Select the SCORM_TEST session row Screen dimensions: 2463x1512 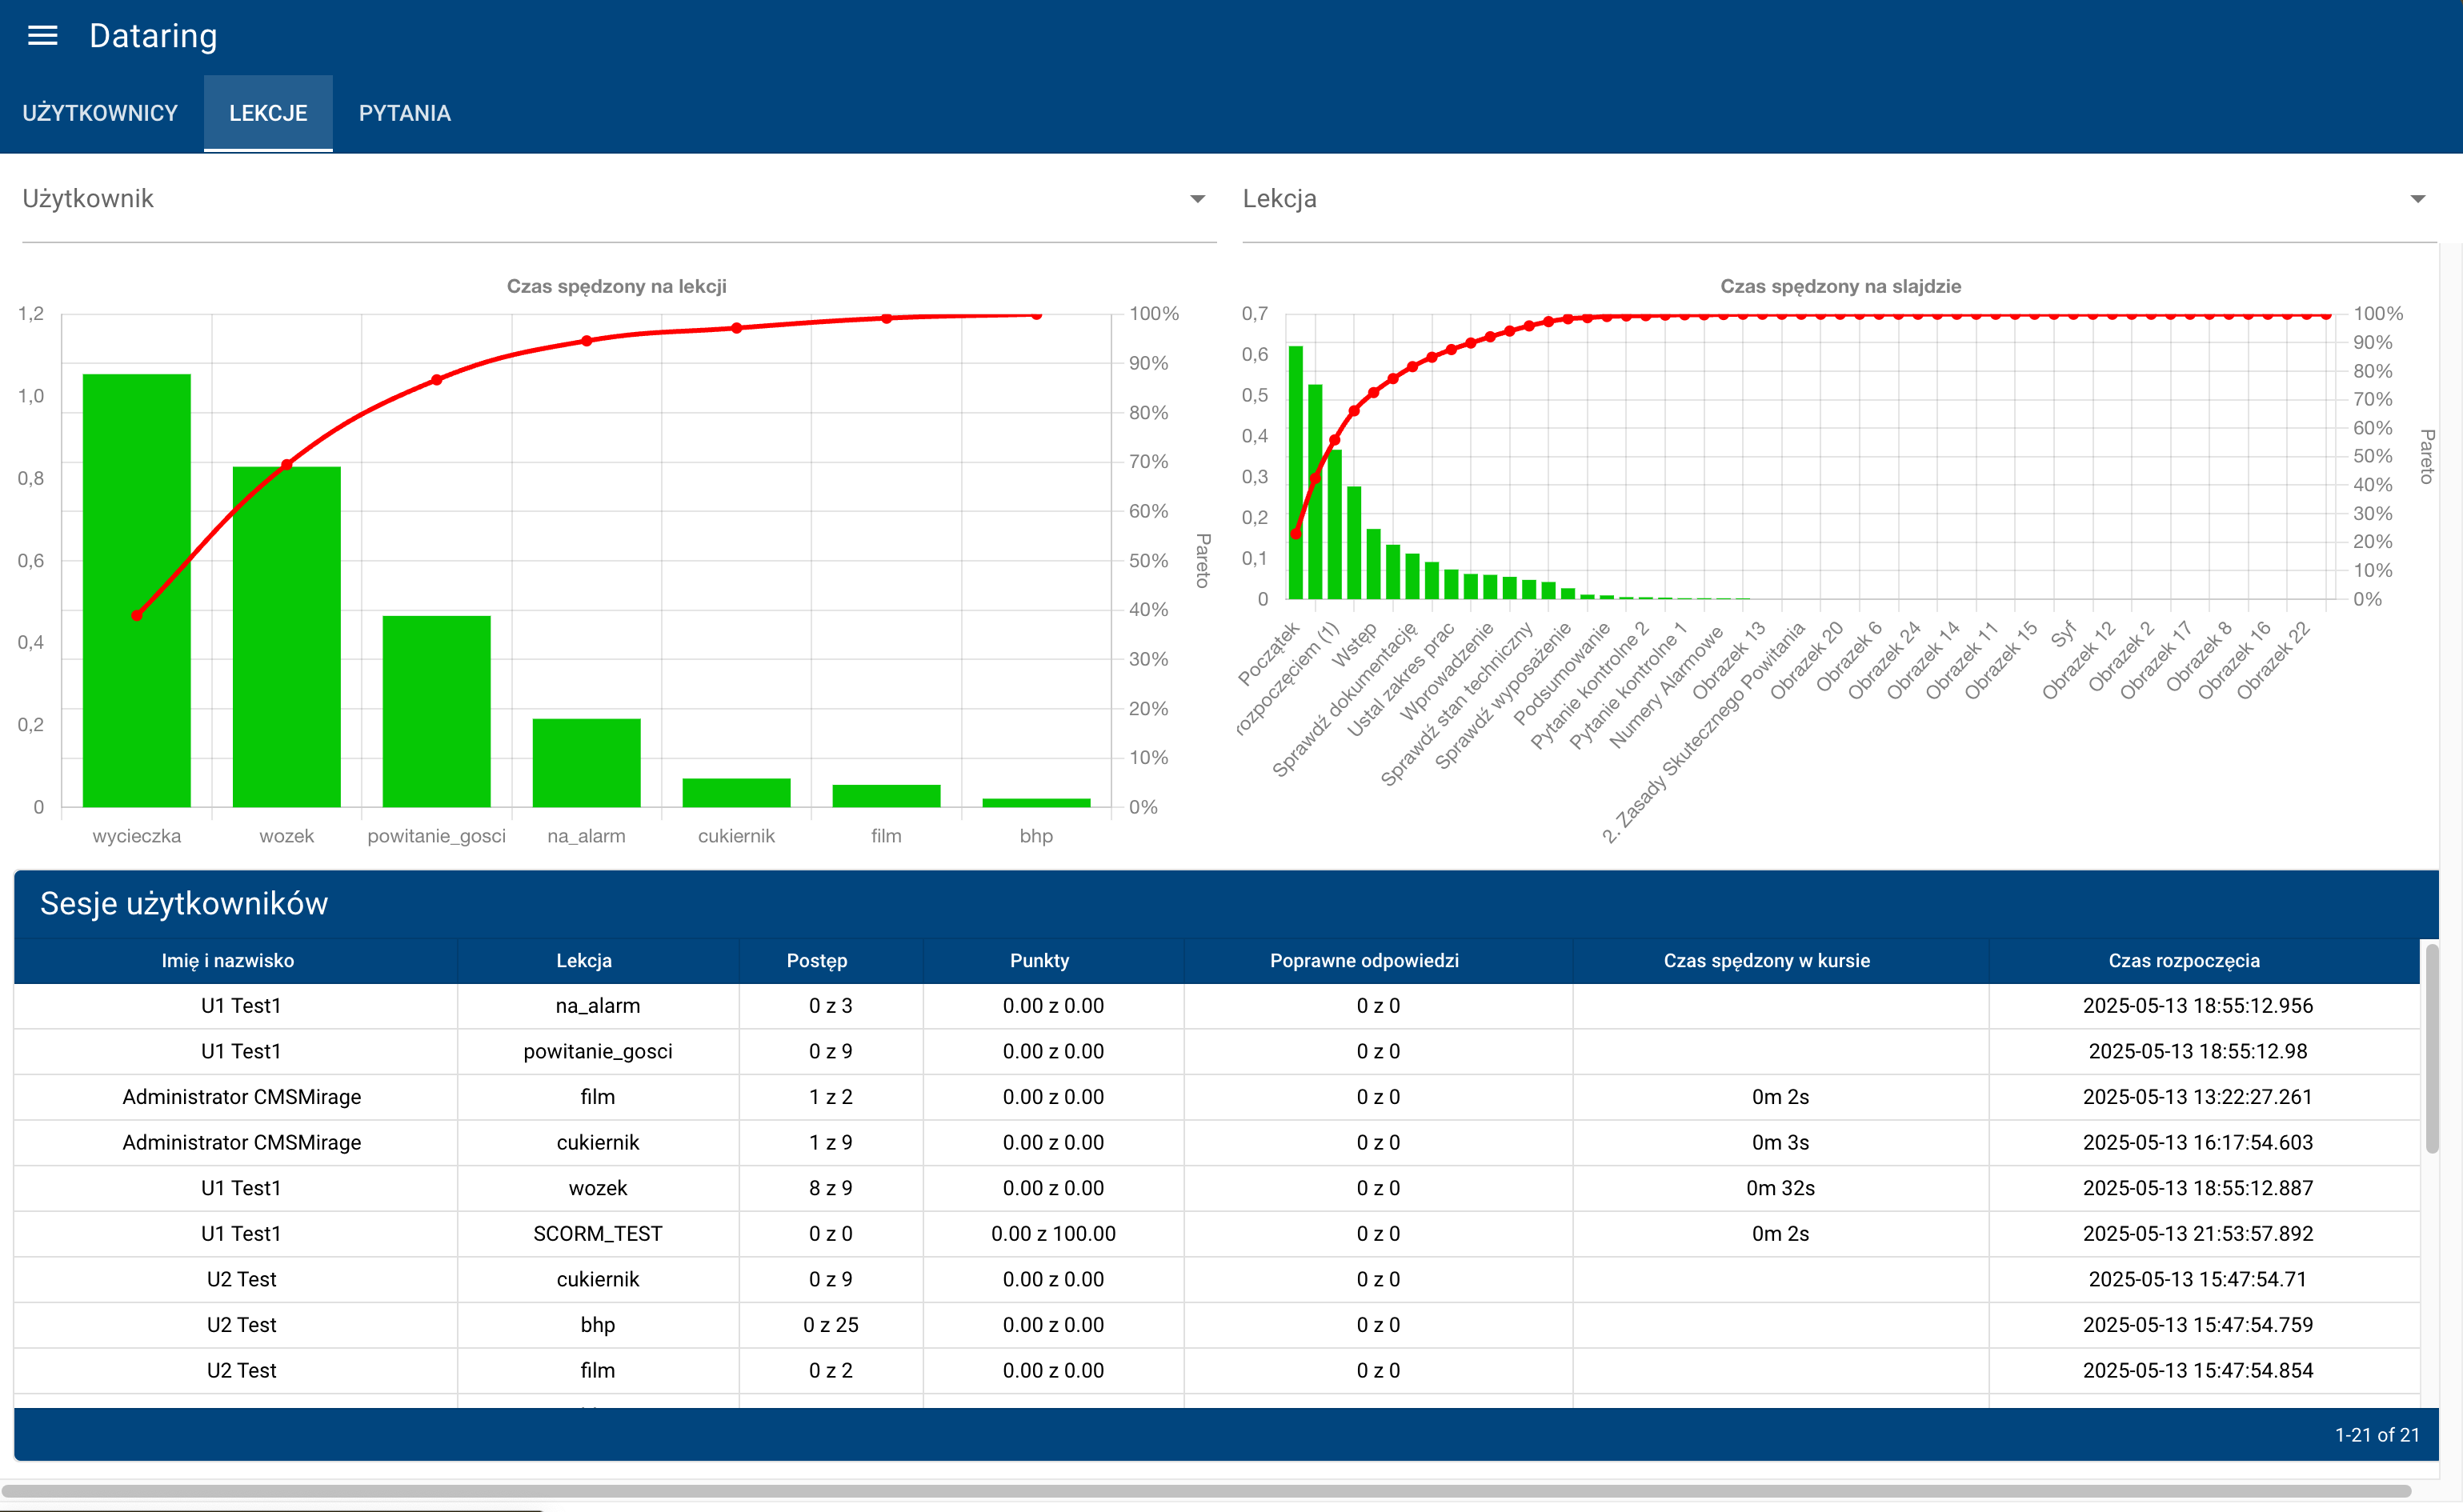pos(597,1233)
